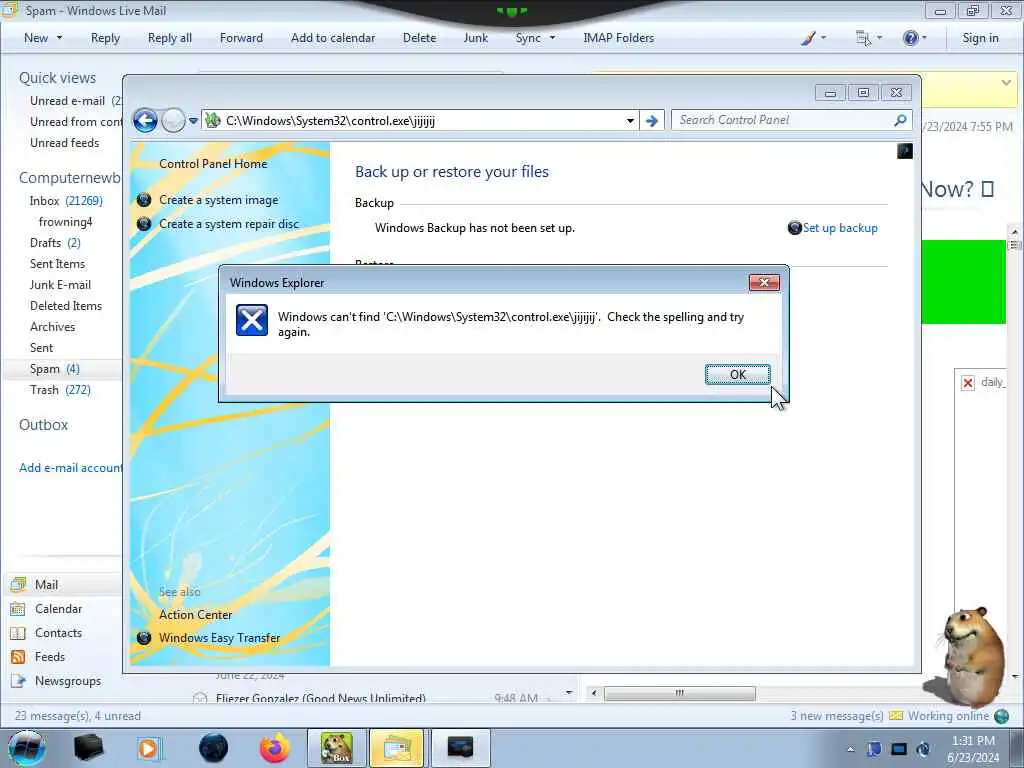Click the Forward arrow in Control Panel
This screenshot has width=1024, height=768.
click(x=173, y=121)
